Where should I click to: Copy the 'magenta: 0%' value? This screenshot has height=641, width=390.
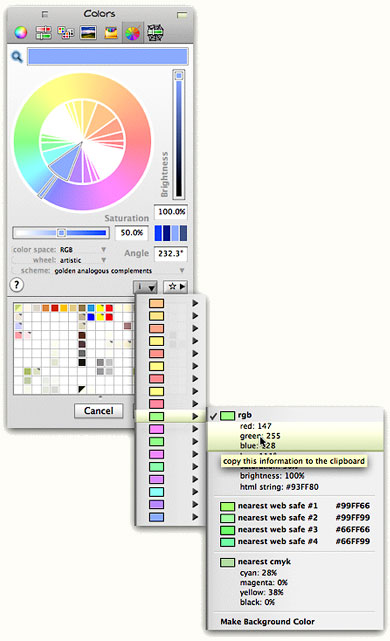[x=264, y=583]
